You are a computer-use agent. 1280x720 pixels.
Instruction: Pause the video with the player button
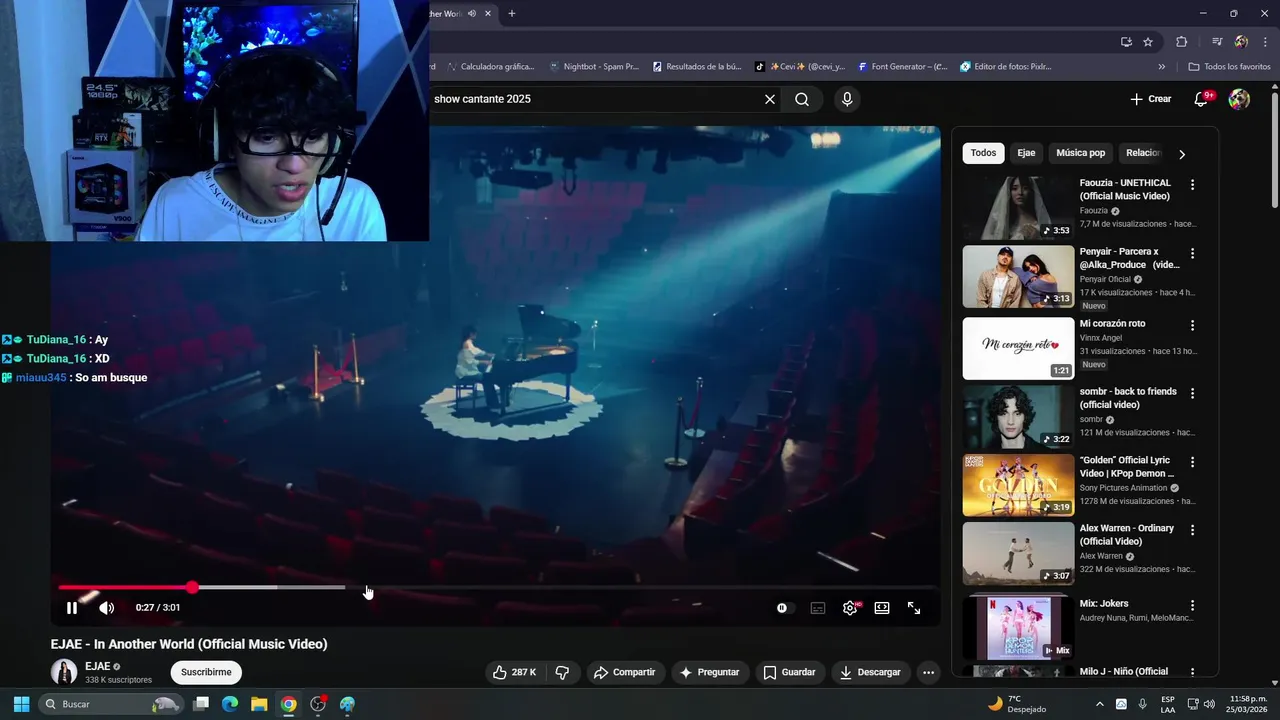click(x=72, y=608)
